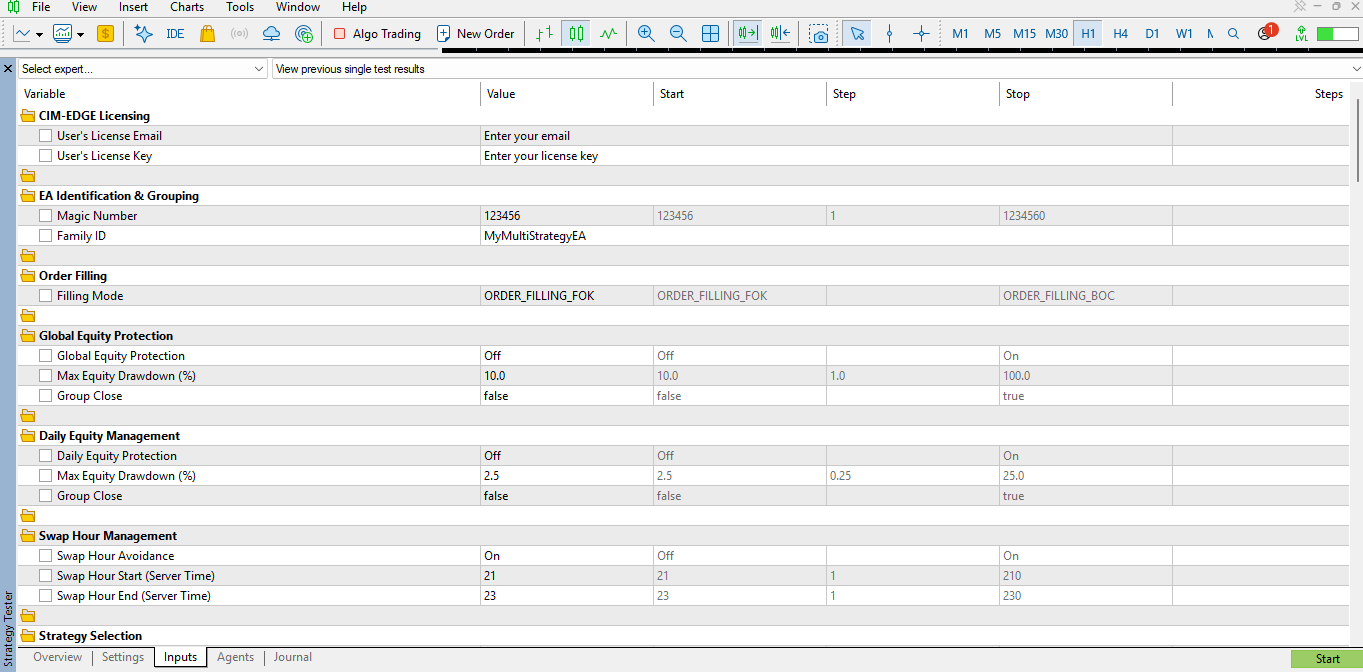
Task: Select the vertical line tool
Action: click(x=889, y=33)
